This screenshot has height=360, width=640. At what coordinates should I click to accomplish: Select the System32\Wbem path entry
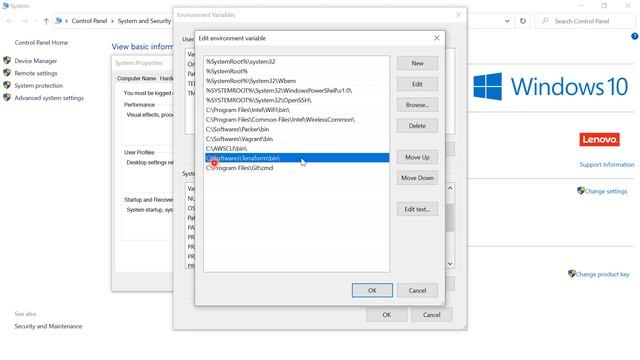[296, 81]
